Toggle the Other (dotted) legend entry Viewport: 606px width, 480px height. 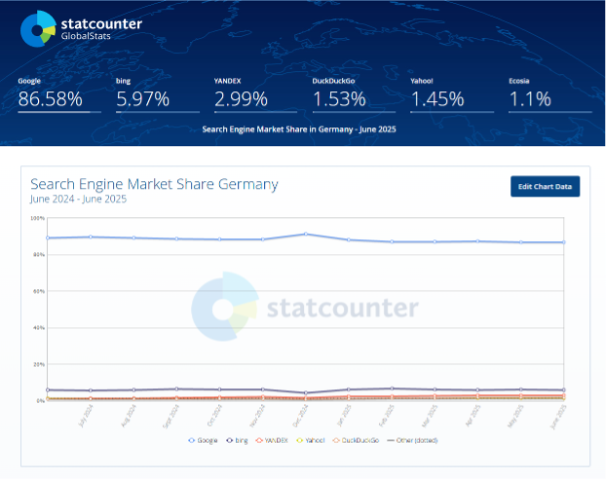[412, 440]
